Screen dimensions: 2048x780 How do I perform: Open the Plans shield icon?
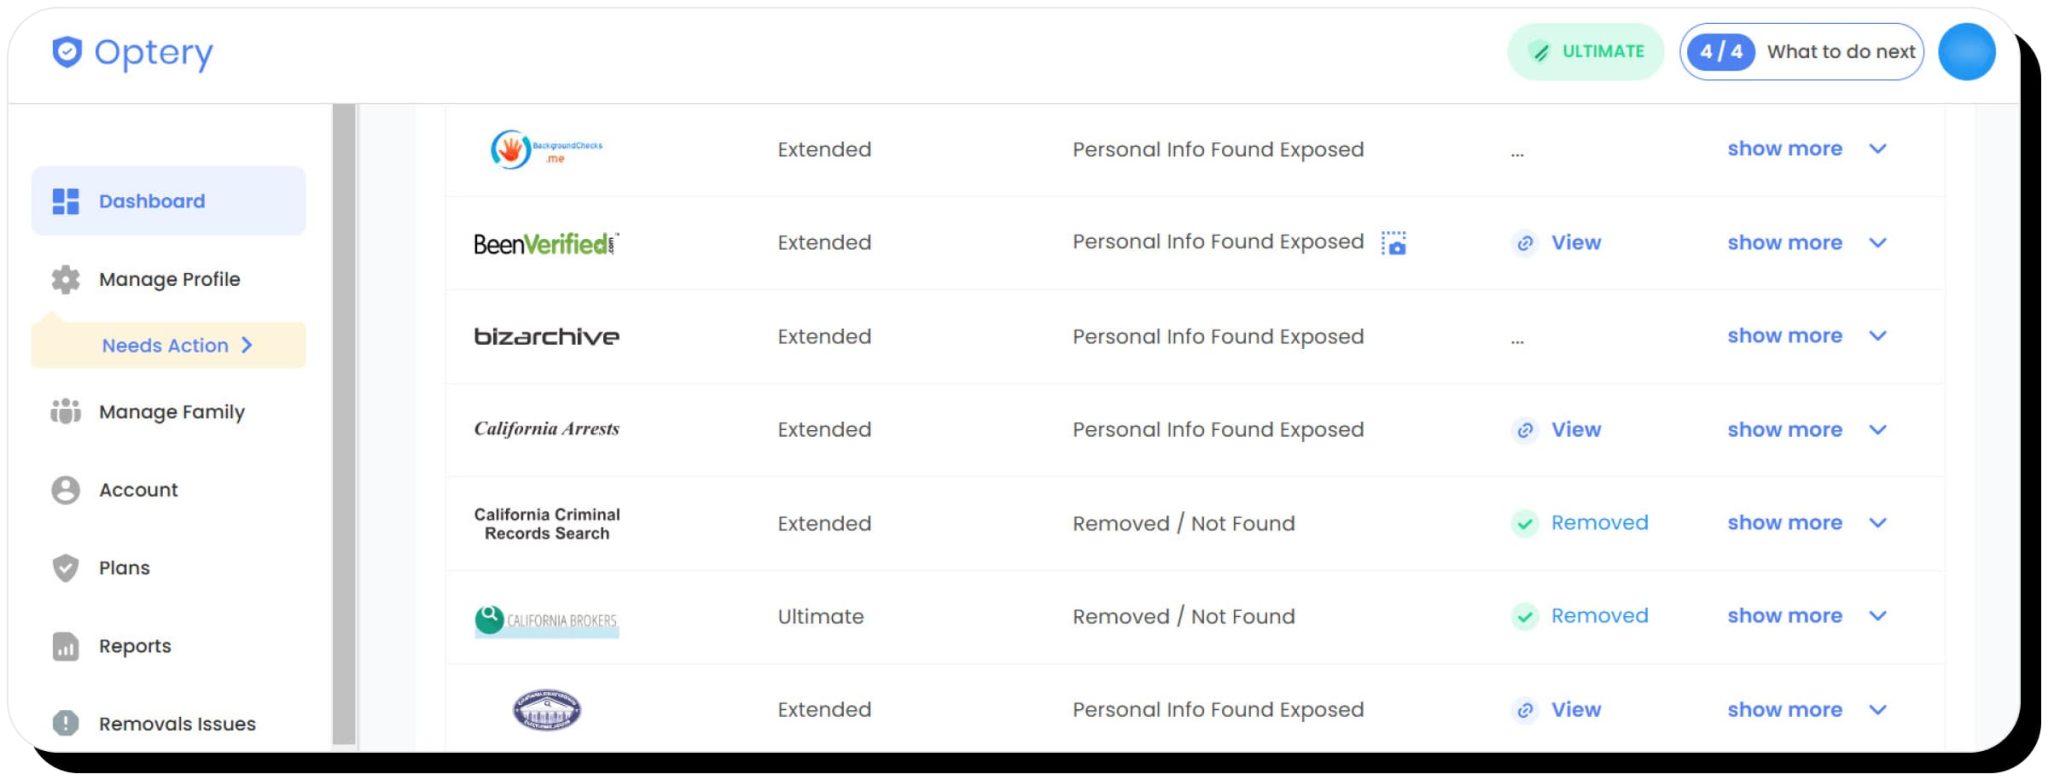(x=64, y=568)
